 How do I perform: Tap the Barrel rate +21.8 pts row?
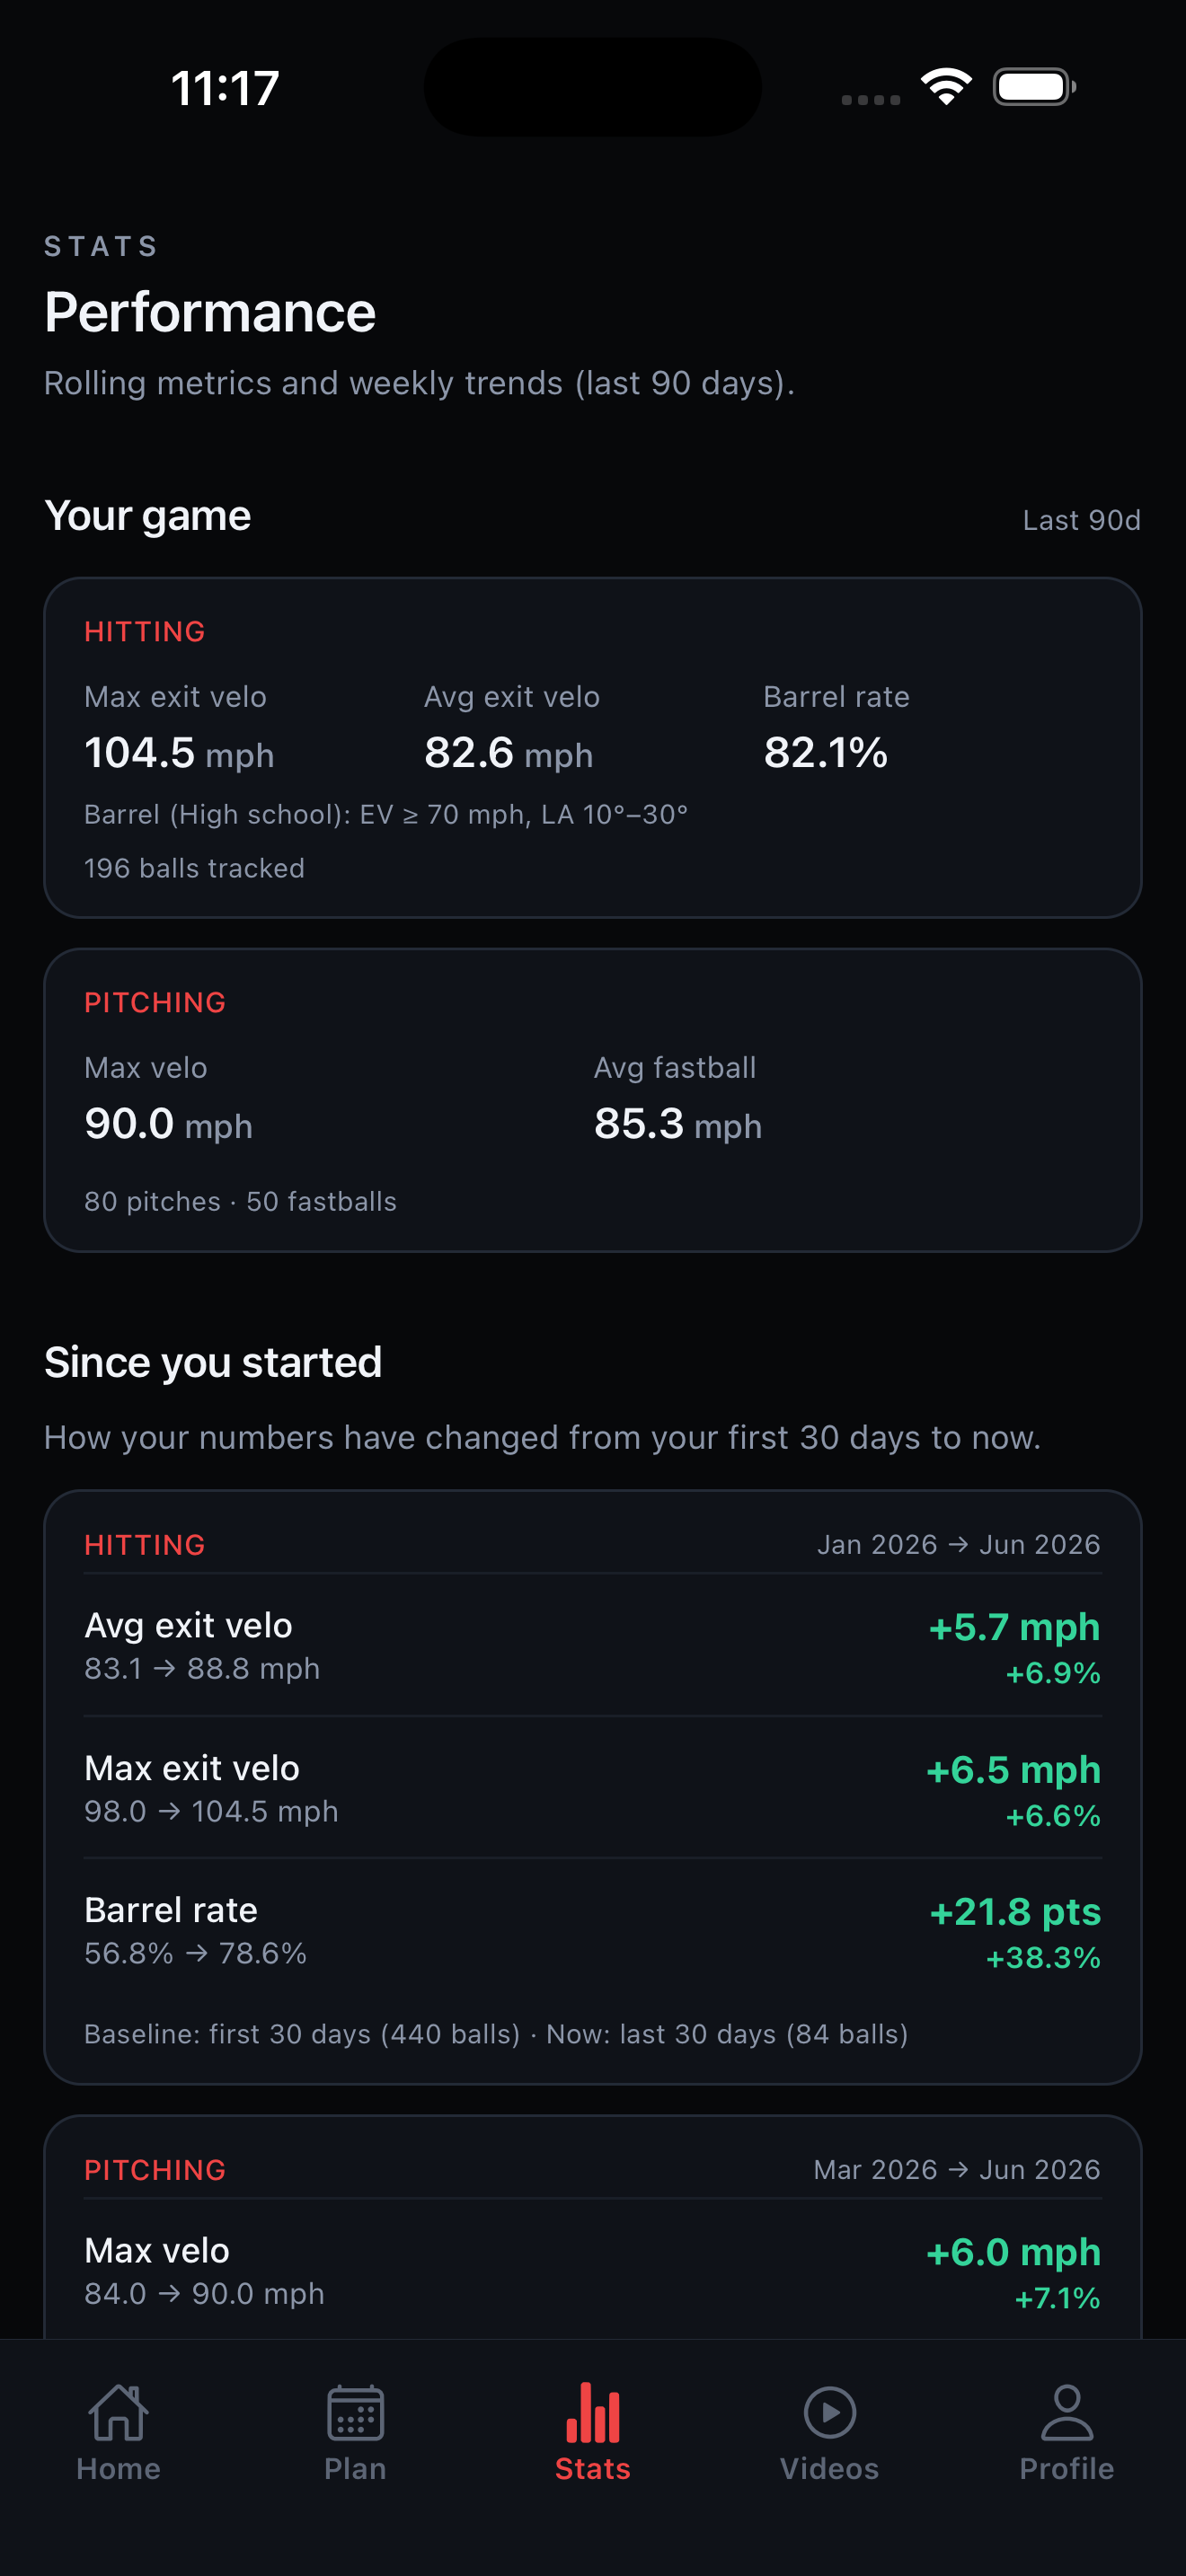point(593,1930)
